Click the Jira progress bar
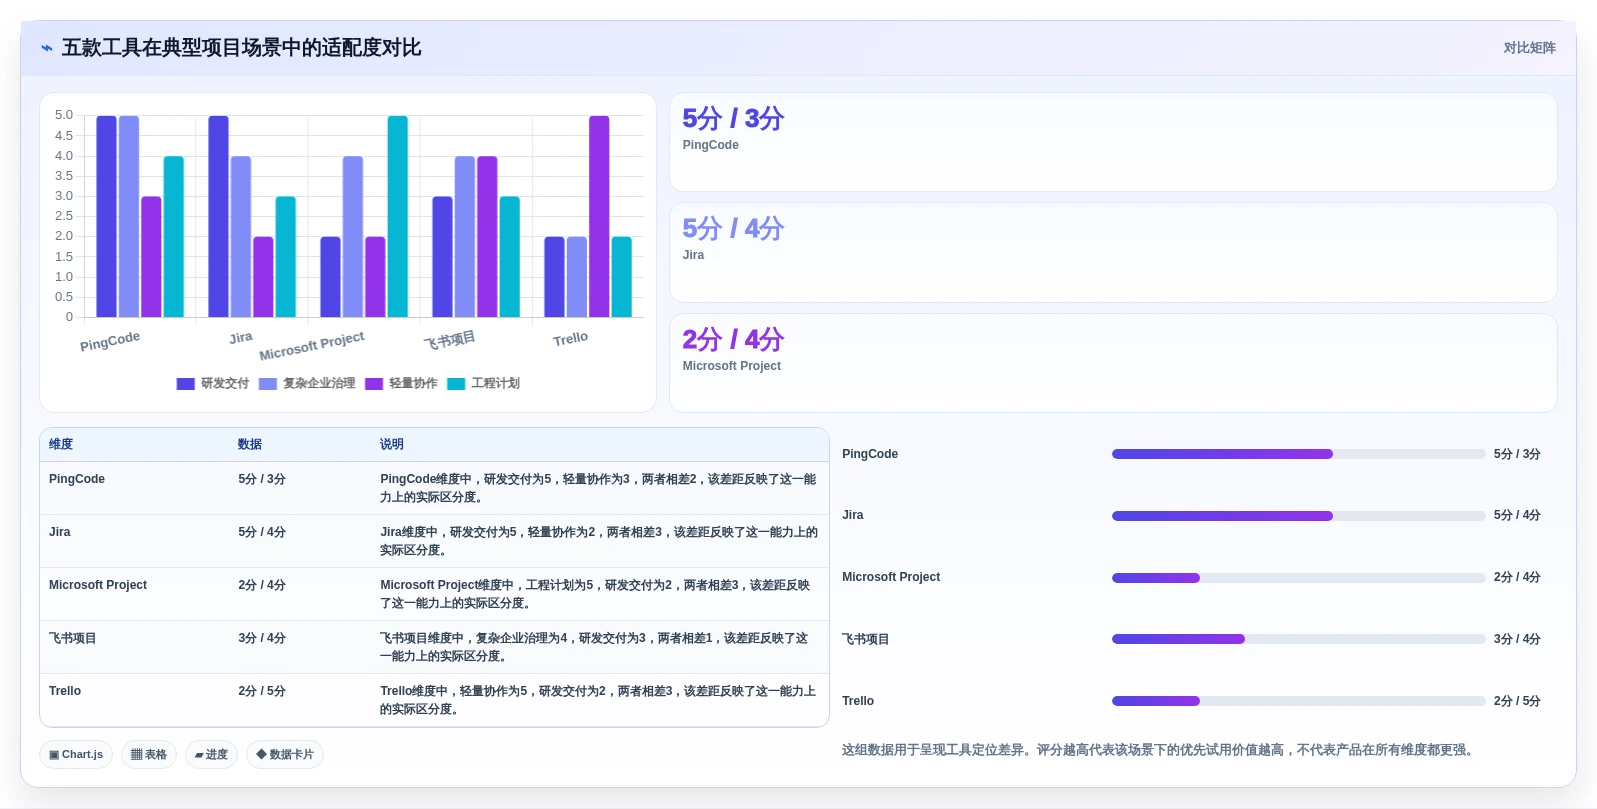 coord(1298,516)
